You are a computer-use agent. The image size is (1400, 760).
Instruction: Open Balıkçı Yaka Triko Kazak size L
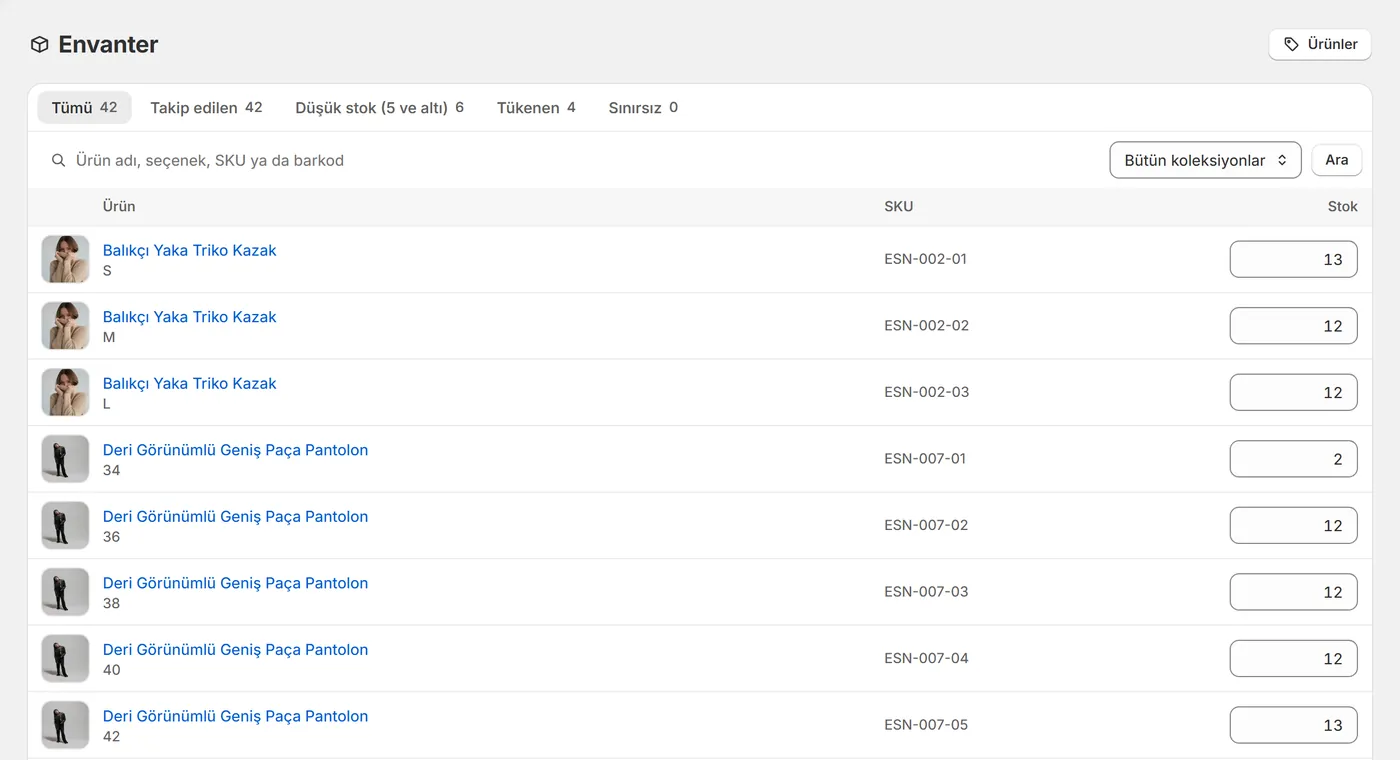pyautogui.click(x=189, y=383)
